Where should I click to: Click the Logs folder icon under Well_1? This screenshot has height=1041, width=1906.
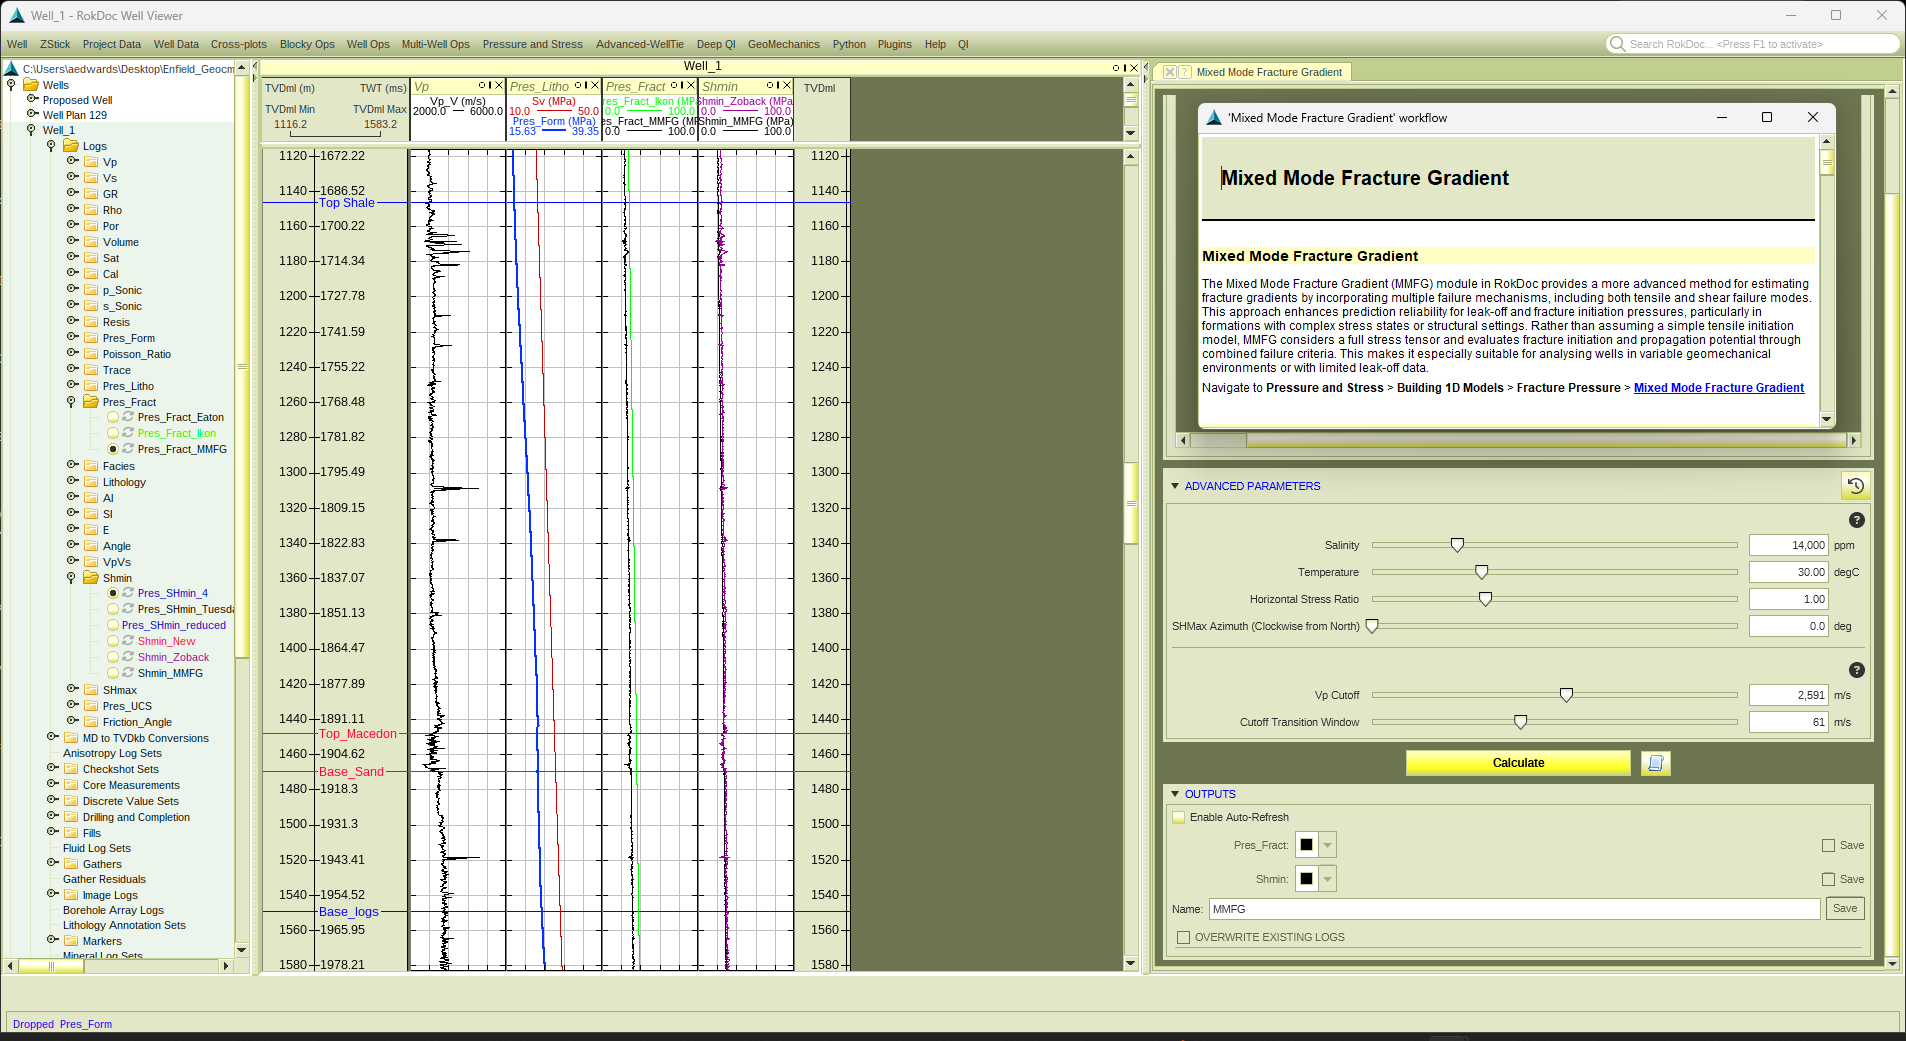pyautogui.click(x=71, y=146)
